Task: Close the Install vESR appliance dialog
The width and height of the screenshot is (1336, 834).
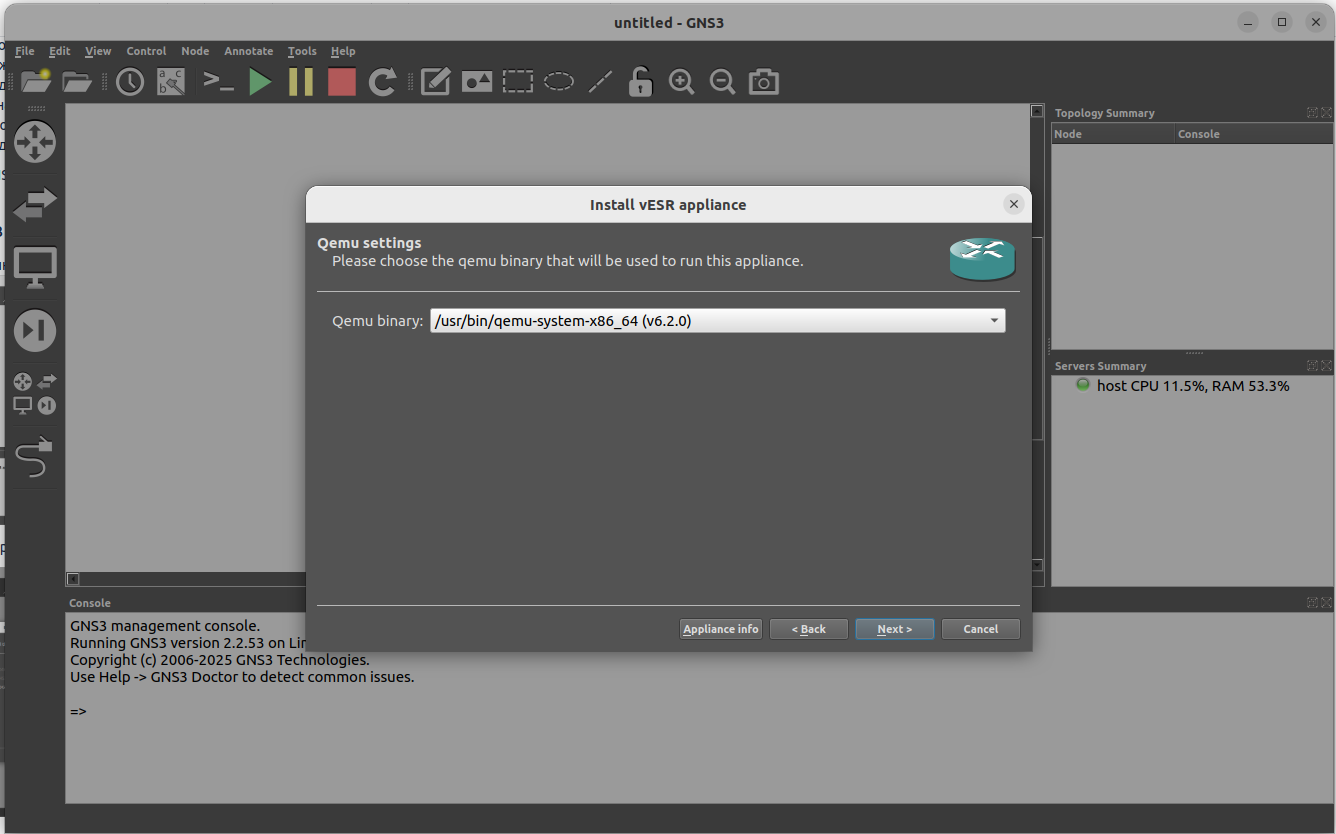Action: tap(1014, 204)
